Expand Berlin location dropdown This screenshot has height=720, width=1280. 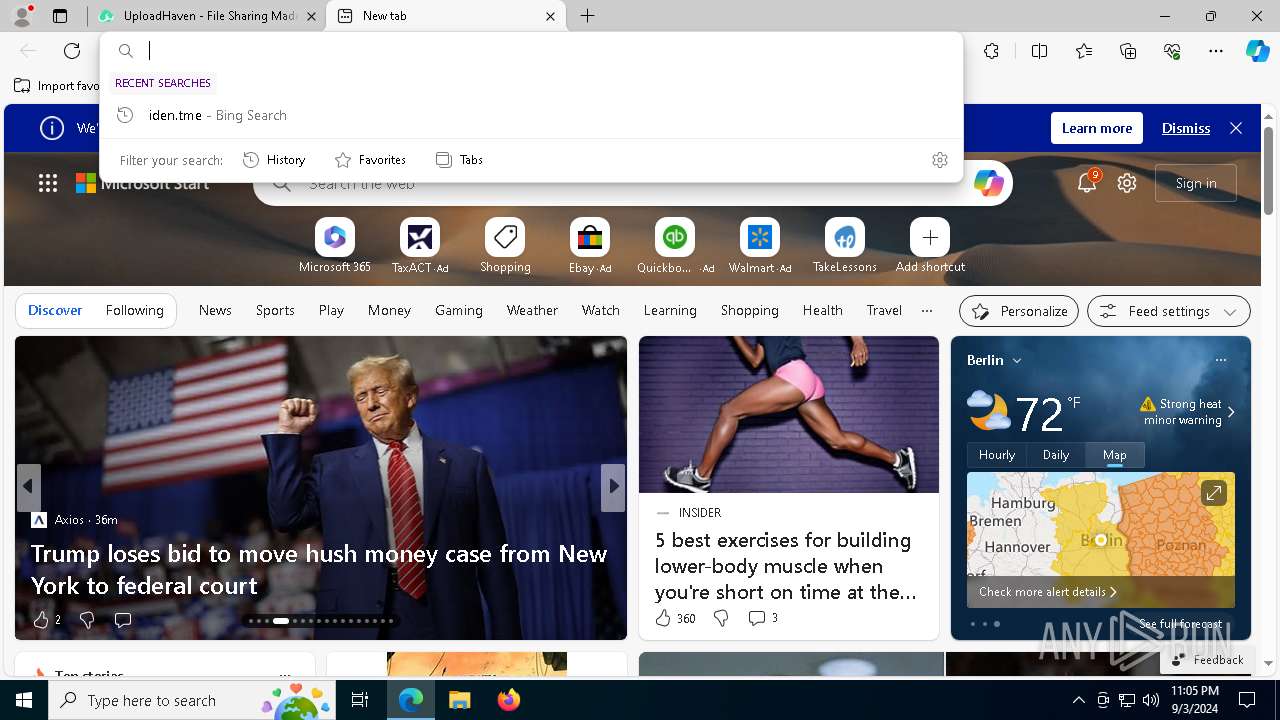coord(1017,360)
